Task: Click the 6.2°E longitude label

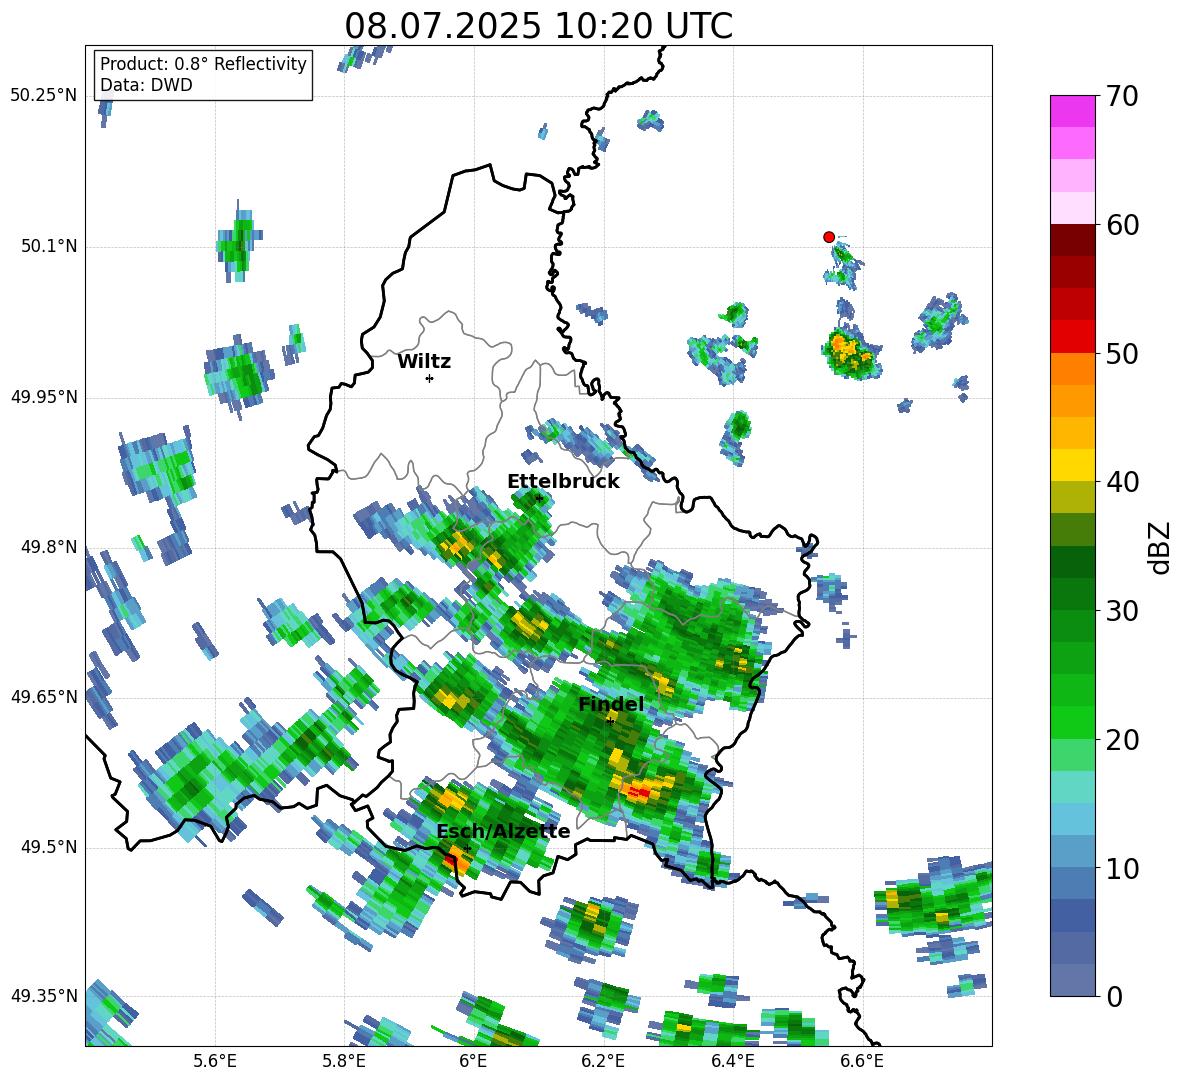Action: pyautogui.click(x=603, y=1061)
